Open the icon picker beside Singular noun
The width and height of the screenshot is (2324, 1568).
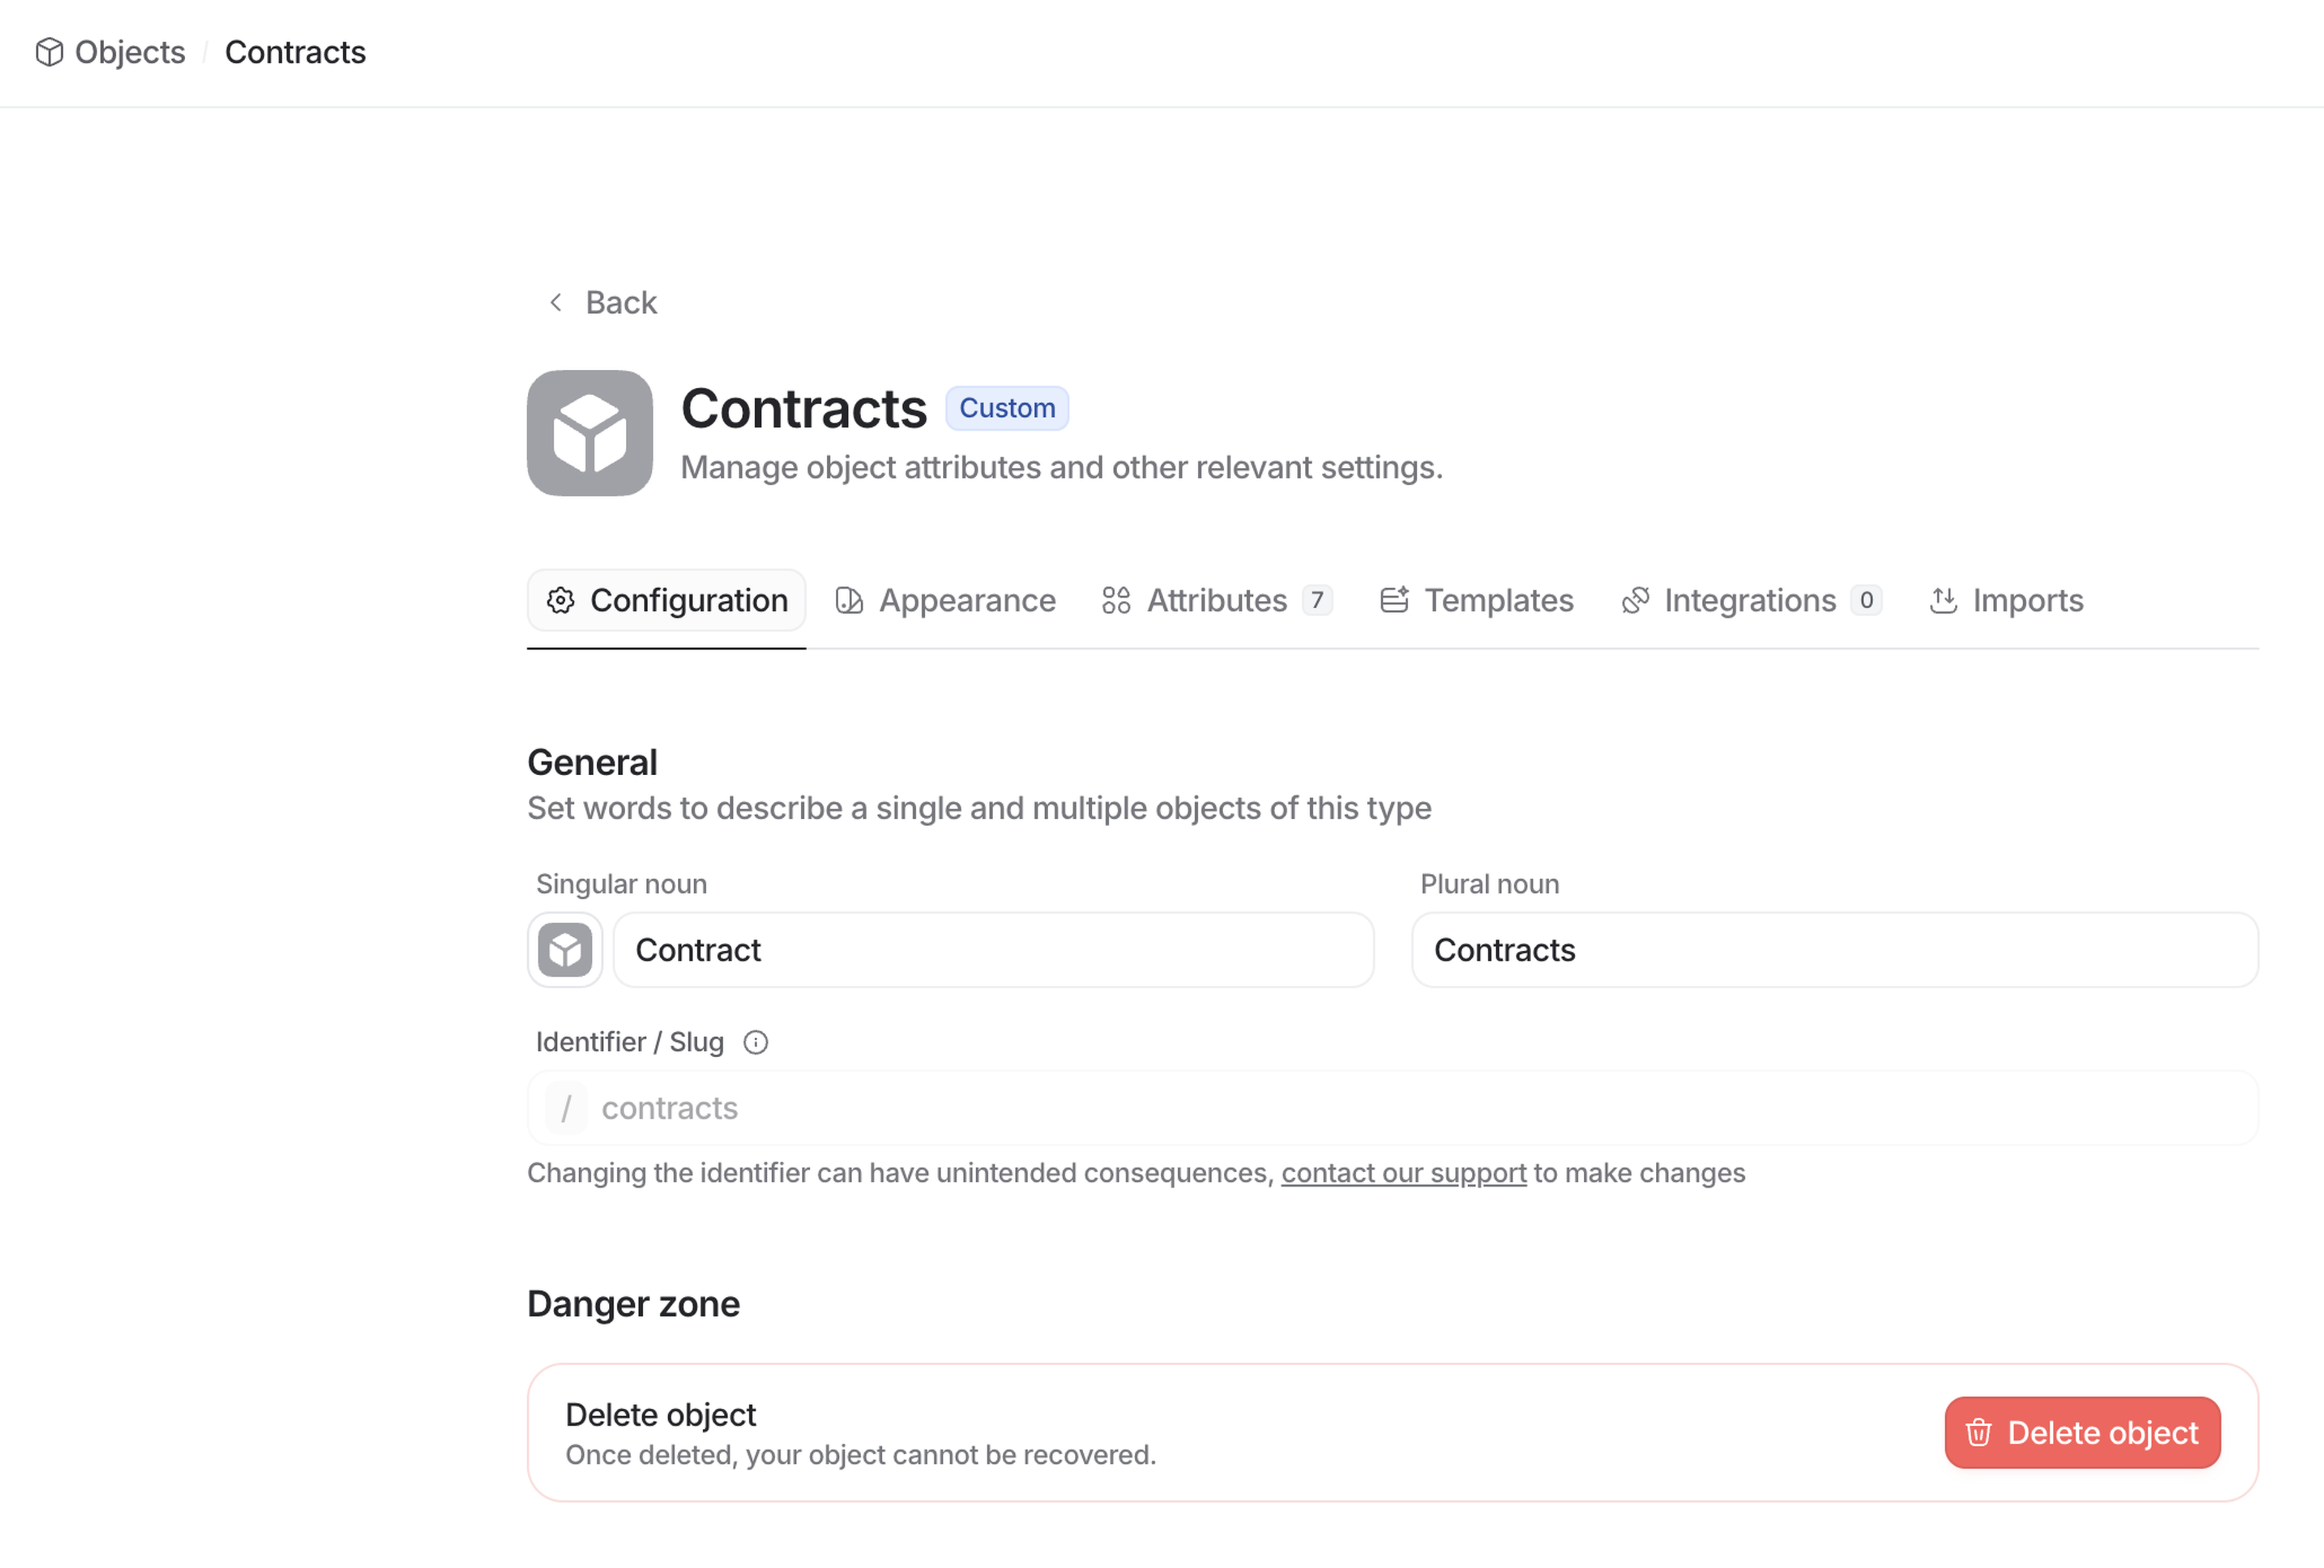coord(565,950)
